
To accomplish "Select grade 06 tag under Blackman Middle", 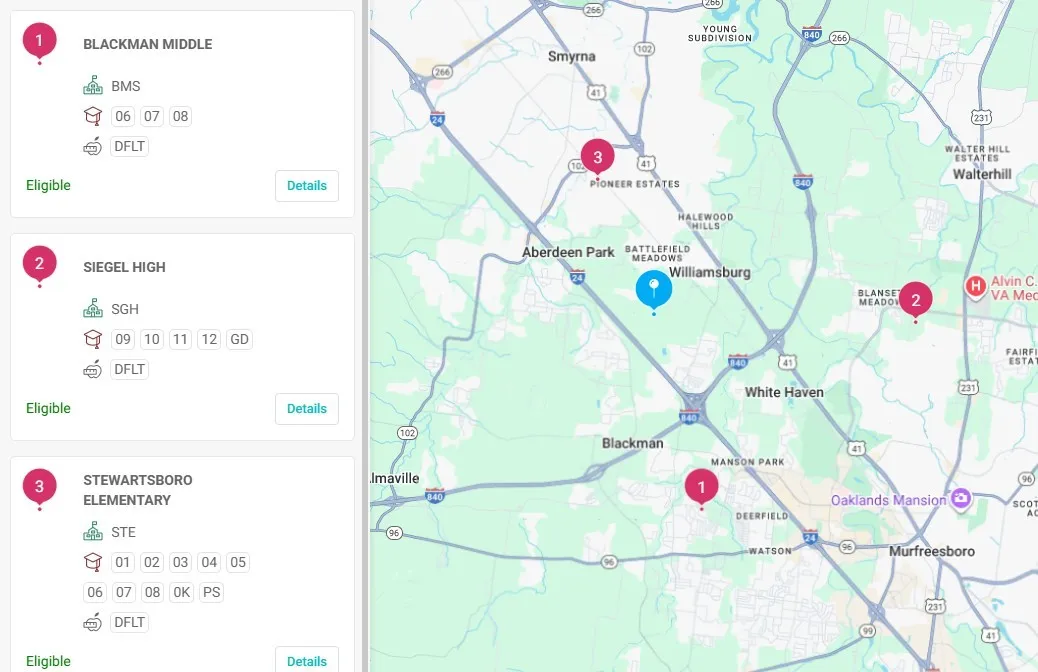I will (x=123, y=116).
